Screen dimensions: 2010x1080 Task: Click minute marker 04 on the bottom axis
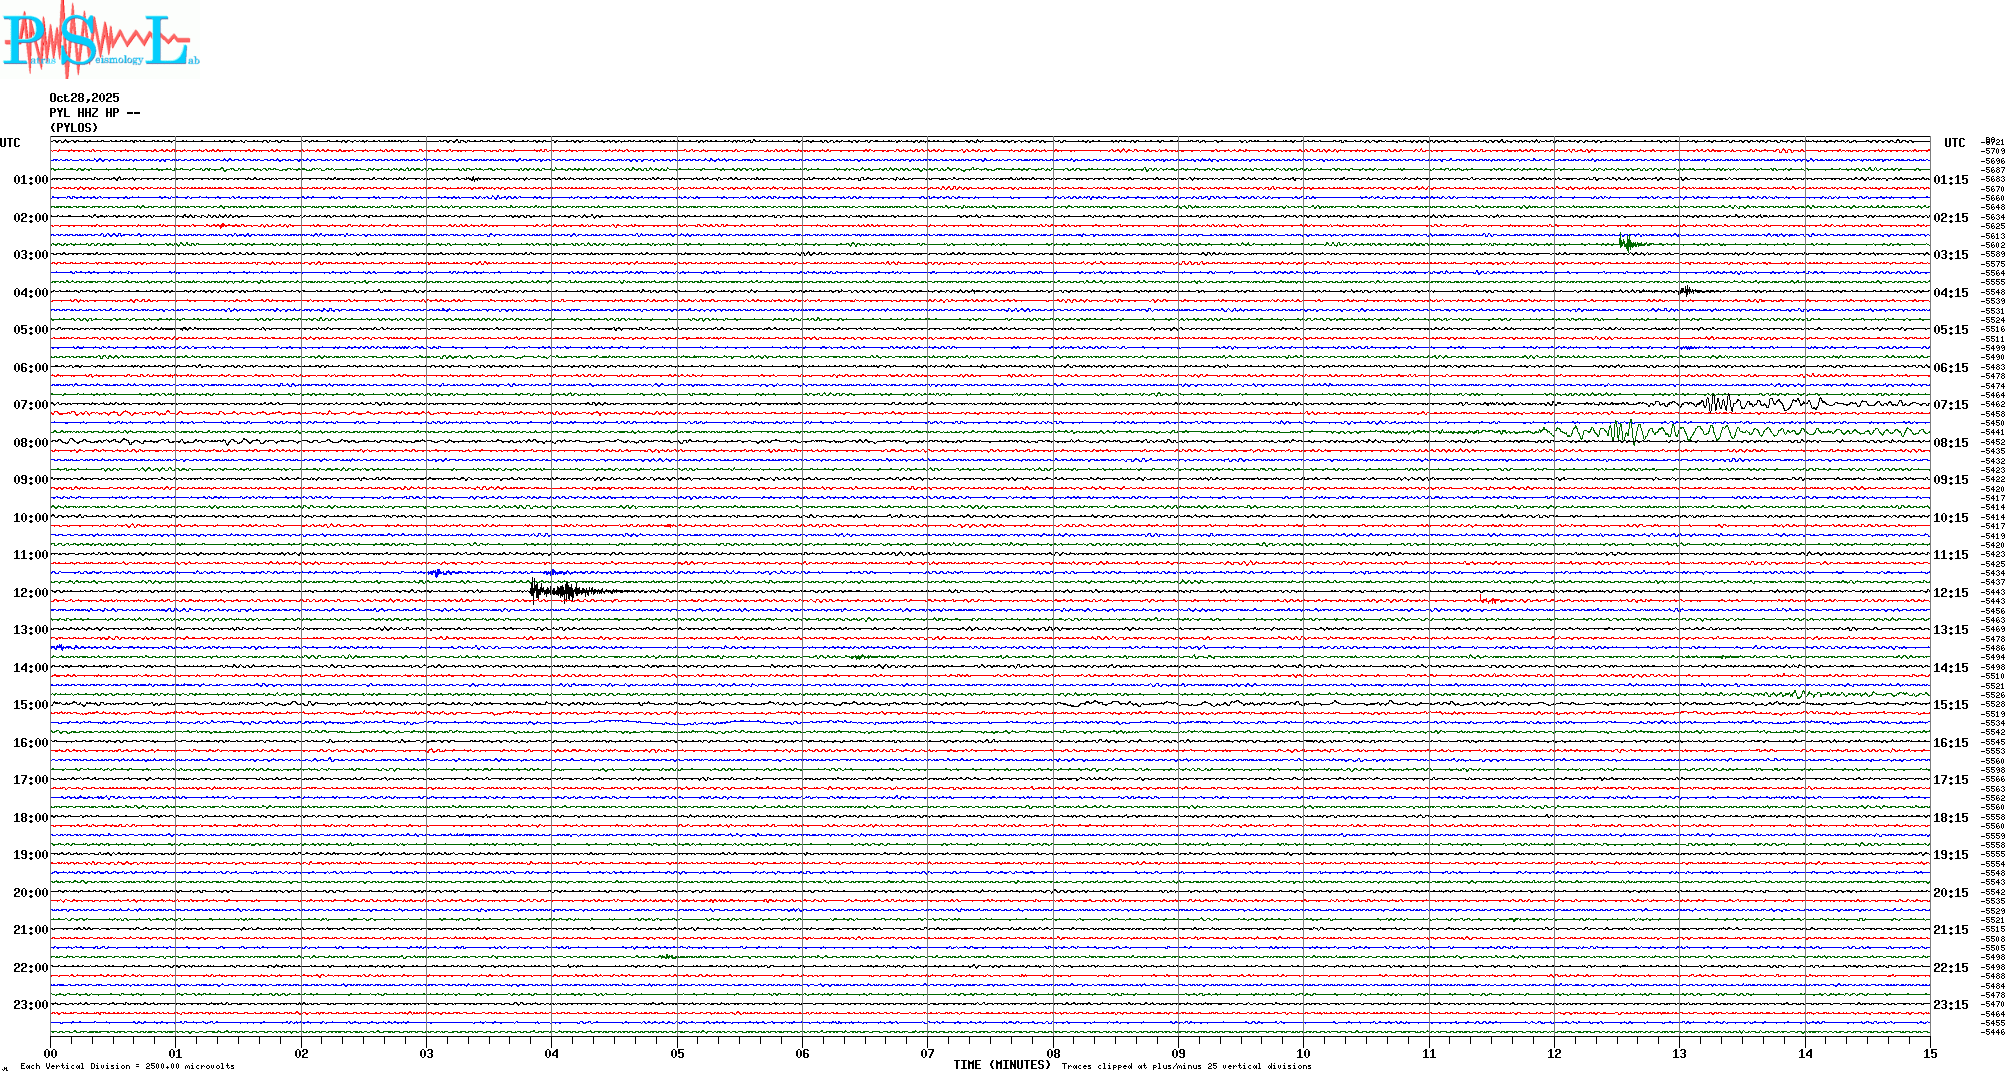[552, 1053]
